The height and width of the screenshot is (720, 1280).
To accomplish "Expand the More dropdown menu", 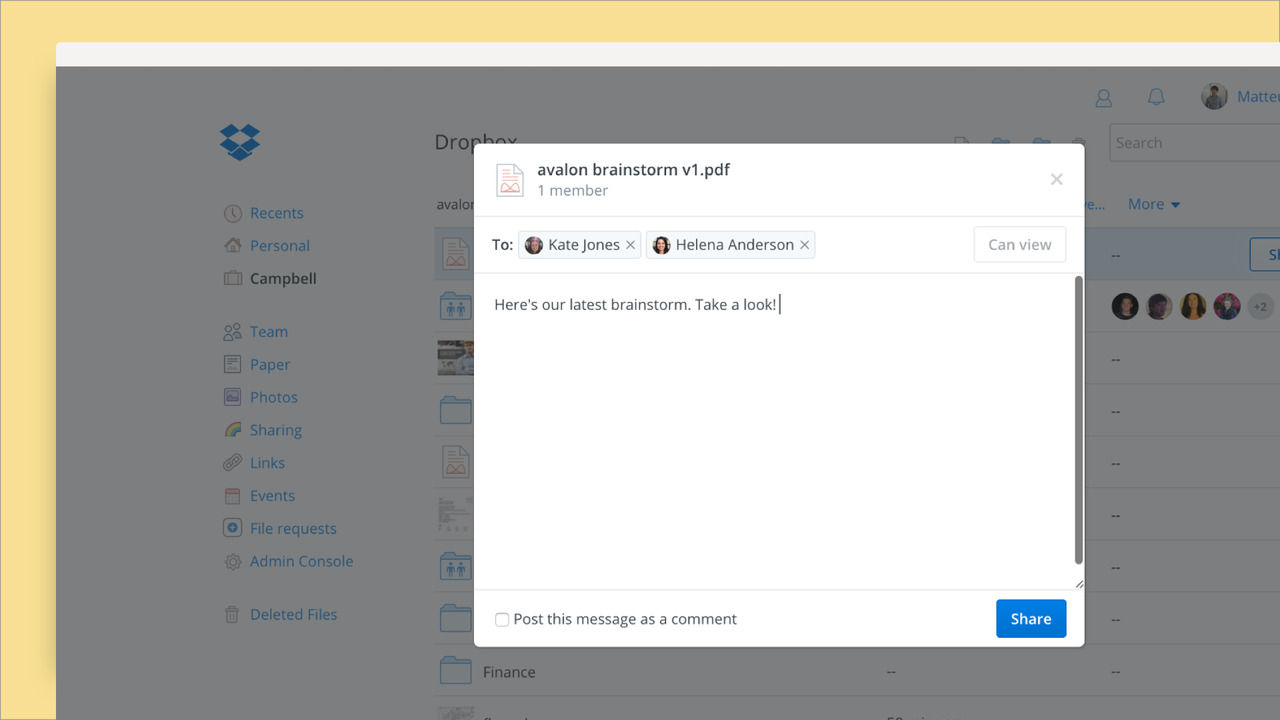I will [x=1154, y=204].
